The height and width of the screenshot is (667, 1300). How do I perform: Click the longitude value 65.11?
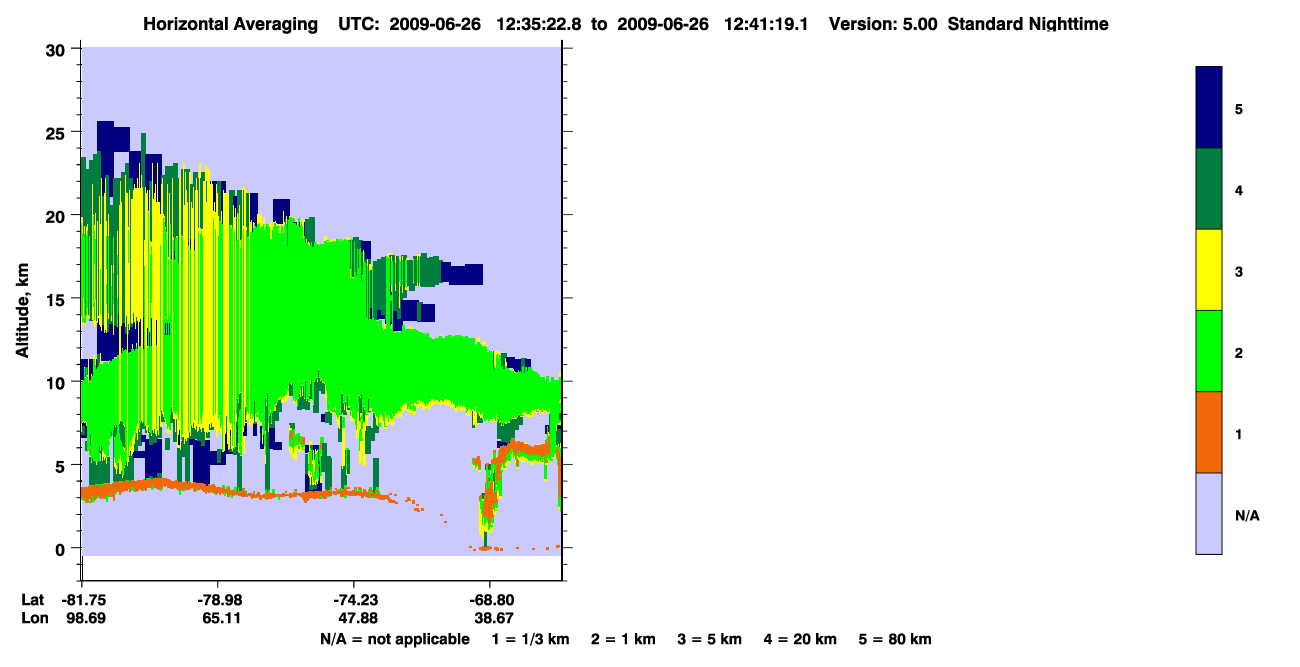click(x=221, y=619)
